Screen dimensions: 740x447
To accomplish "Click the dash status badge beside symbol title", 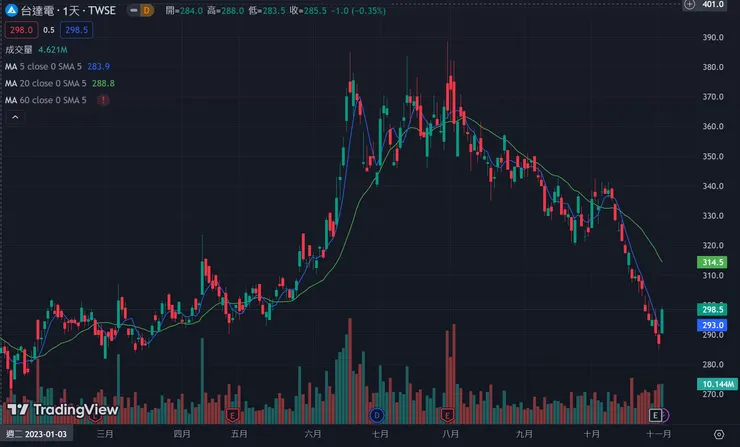I will 134,10.
